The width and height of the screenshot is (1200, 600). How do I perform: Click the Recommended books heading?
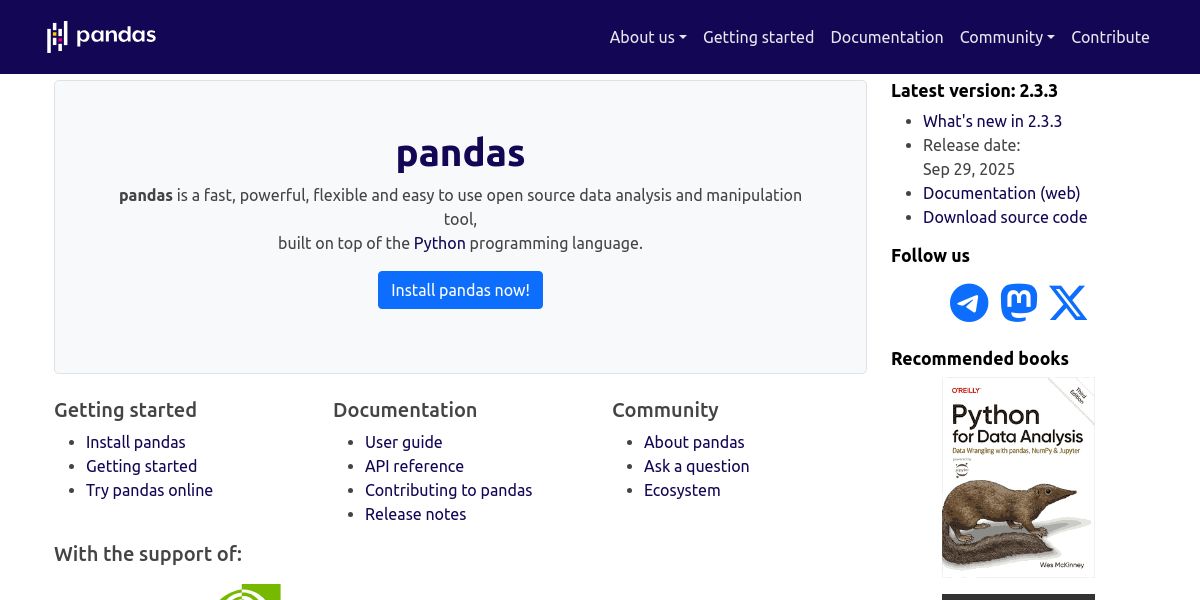coord(980,358)
